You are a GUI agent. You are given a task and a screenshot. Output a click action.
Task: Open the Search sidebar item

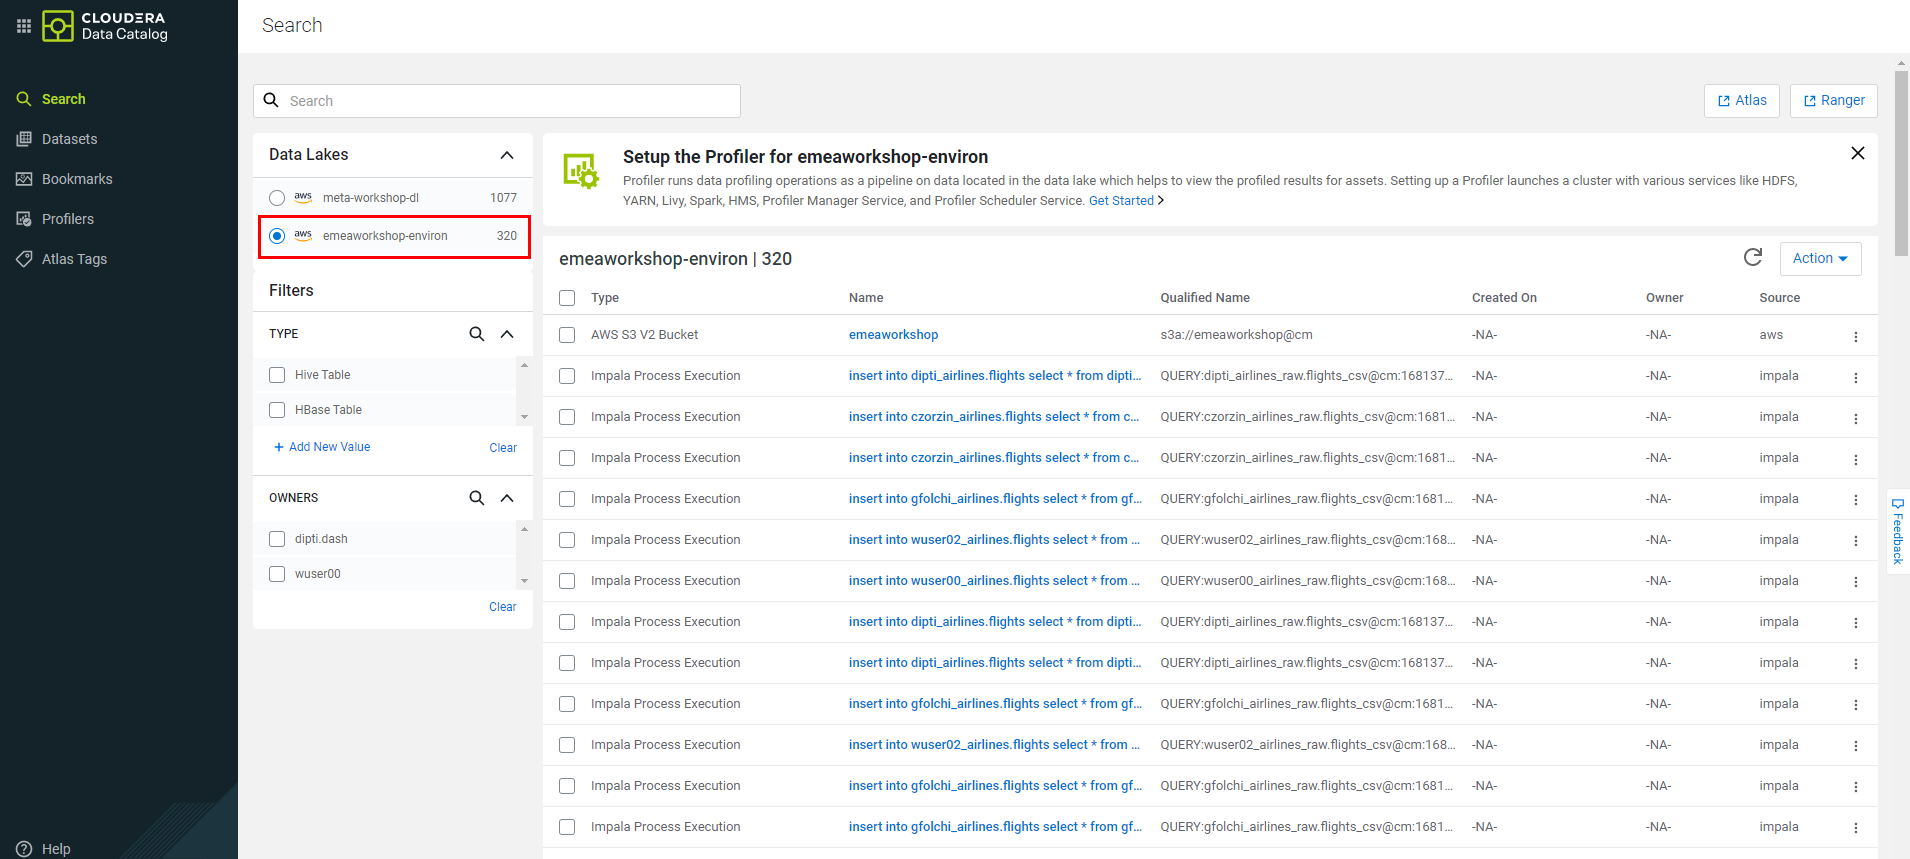point(64,99)
